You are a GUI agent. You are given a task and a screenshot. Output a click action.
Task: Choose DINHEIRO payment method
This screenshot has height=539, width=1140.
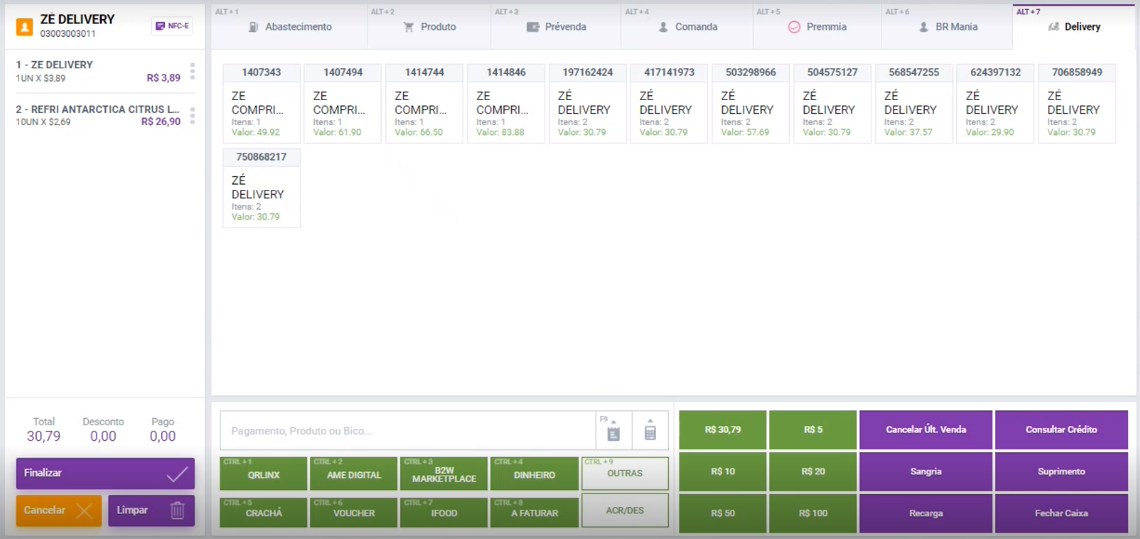tap(534, 474)
